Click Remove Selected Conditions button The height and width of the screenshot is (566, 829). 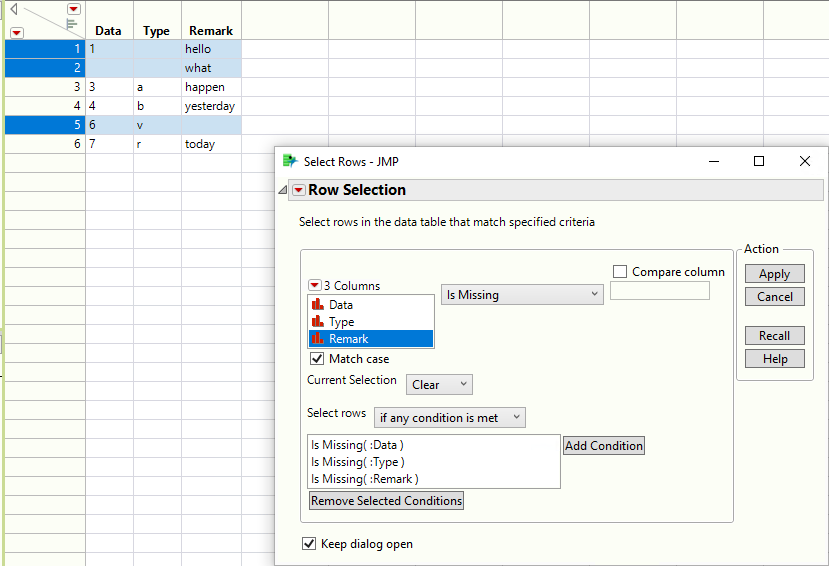point(386,501)
